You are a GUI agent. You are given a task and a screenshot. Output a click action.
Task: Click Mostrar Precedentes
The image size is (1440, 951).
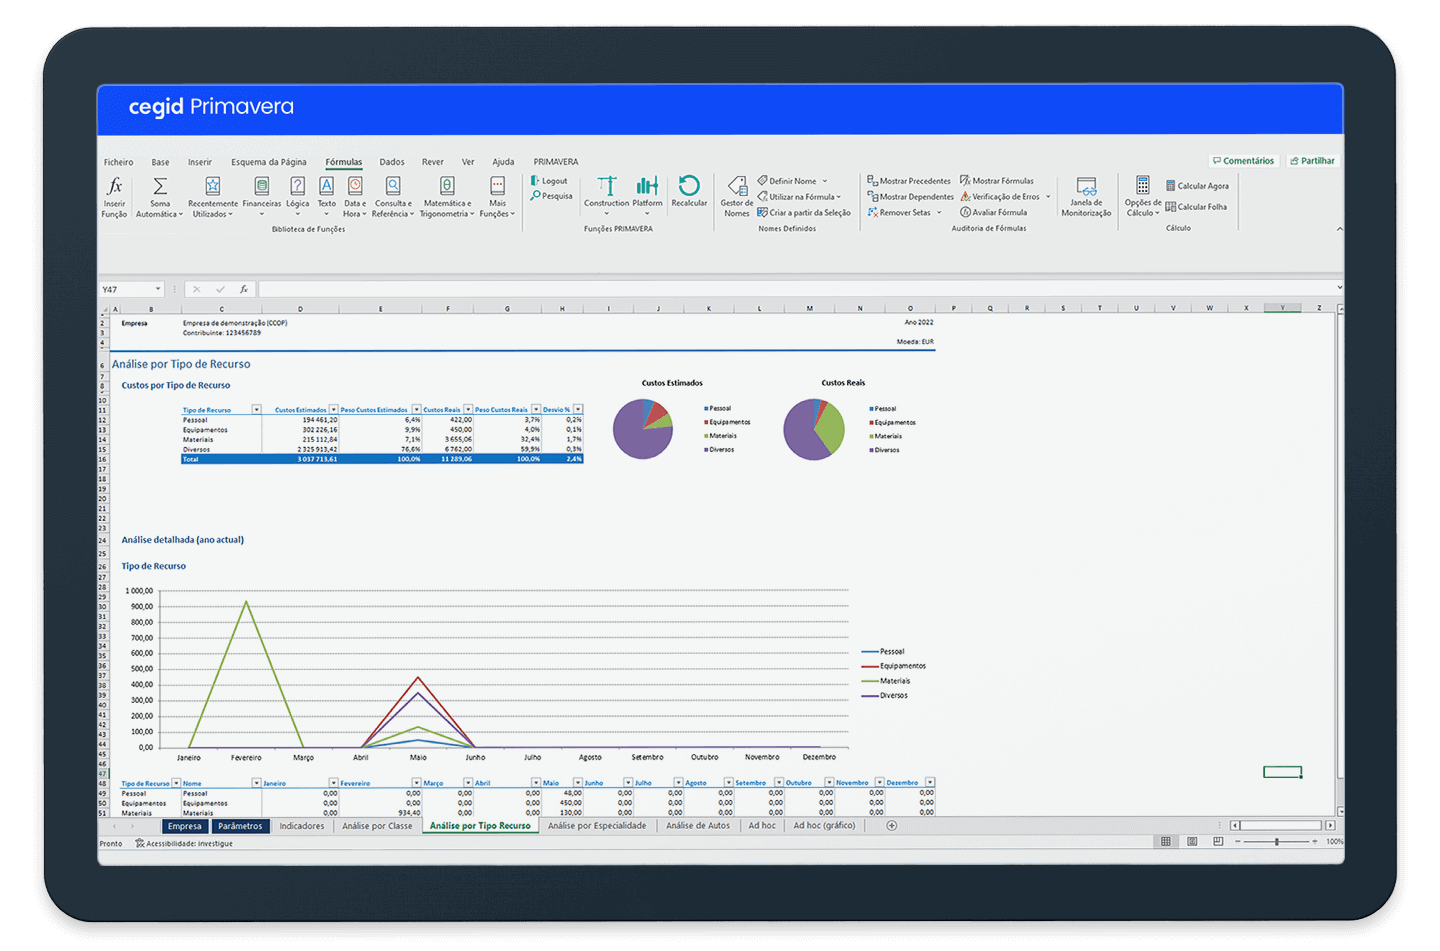(x=909, y=181)
